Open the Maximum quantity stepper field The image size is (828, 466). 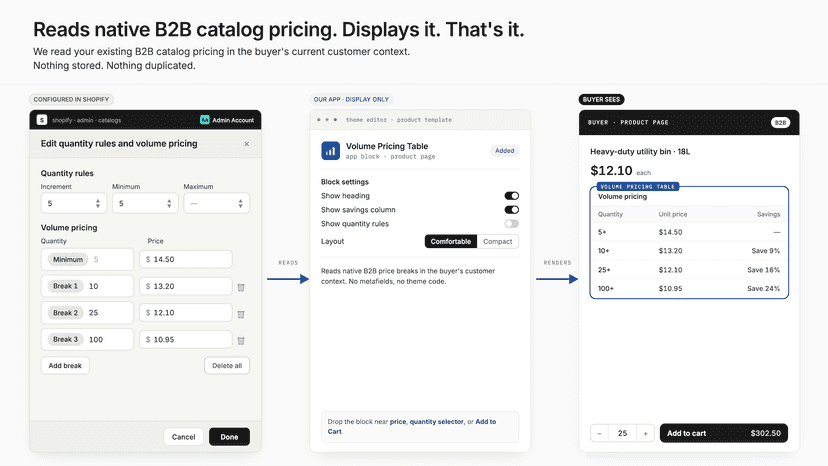click(x=217, y=203)
